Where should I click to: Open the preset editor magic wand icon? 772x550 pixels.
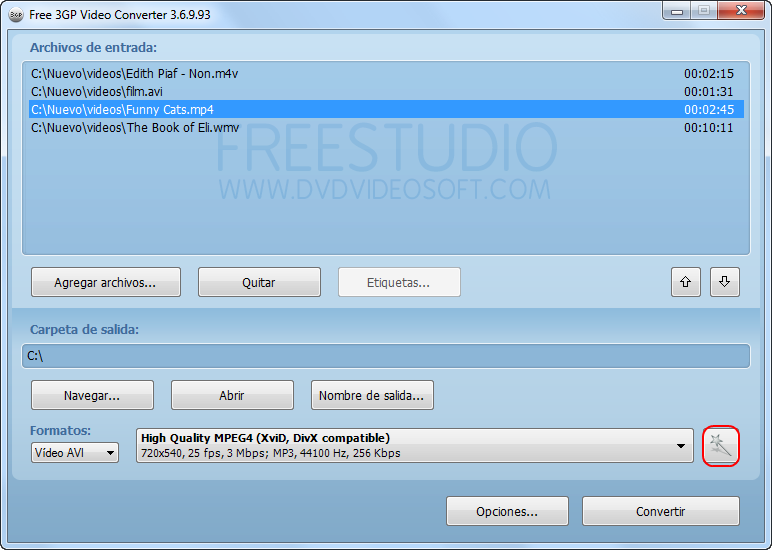pos(720,446)
